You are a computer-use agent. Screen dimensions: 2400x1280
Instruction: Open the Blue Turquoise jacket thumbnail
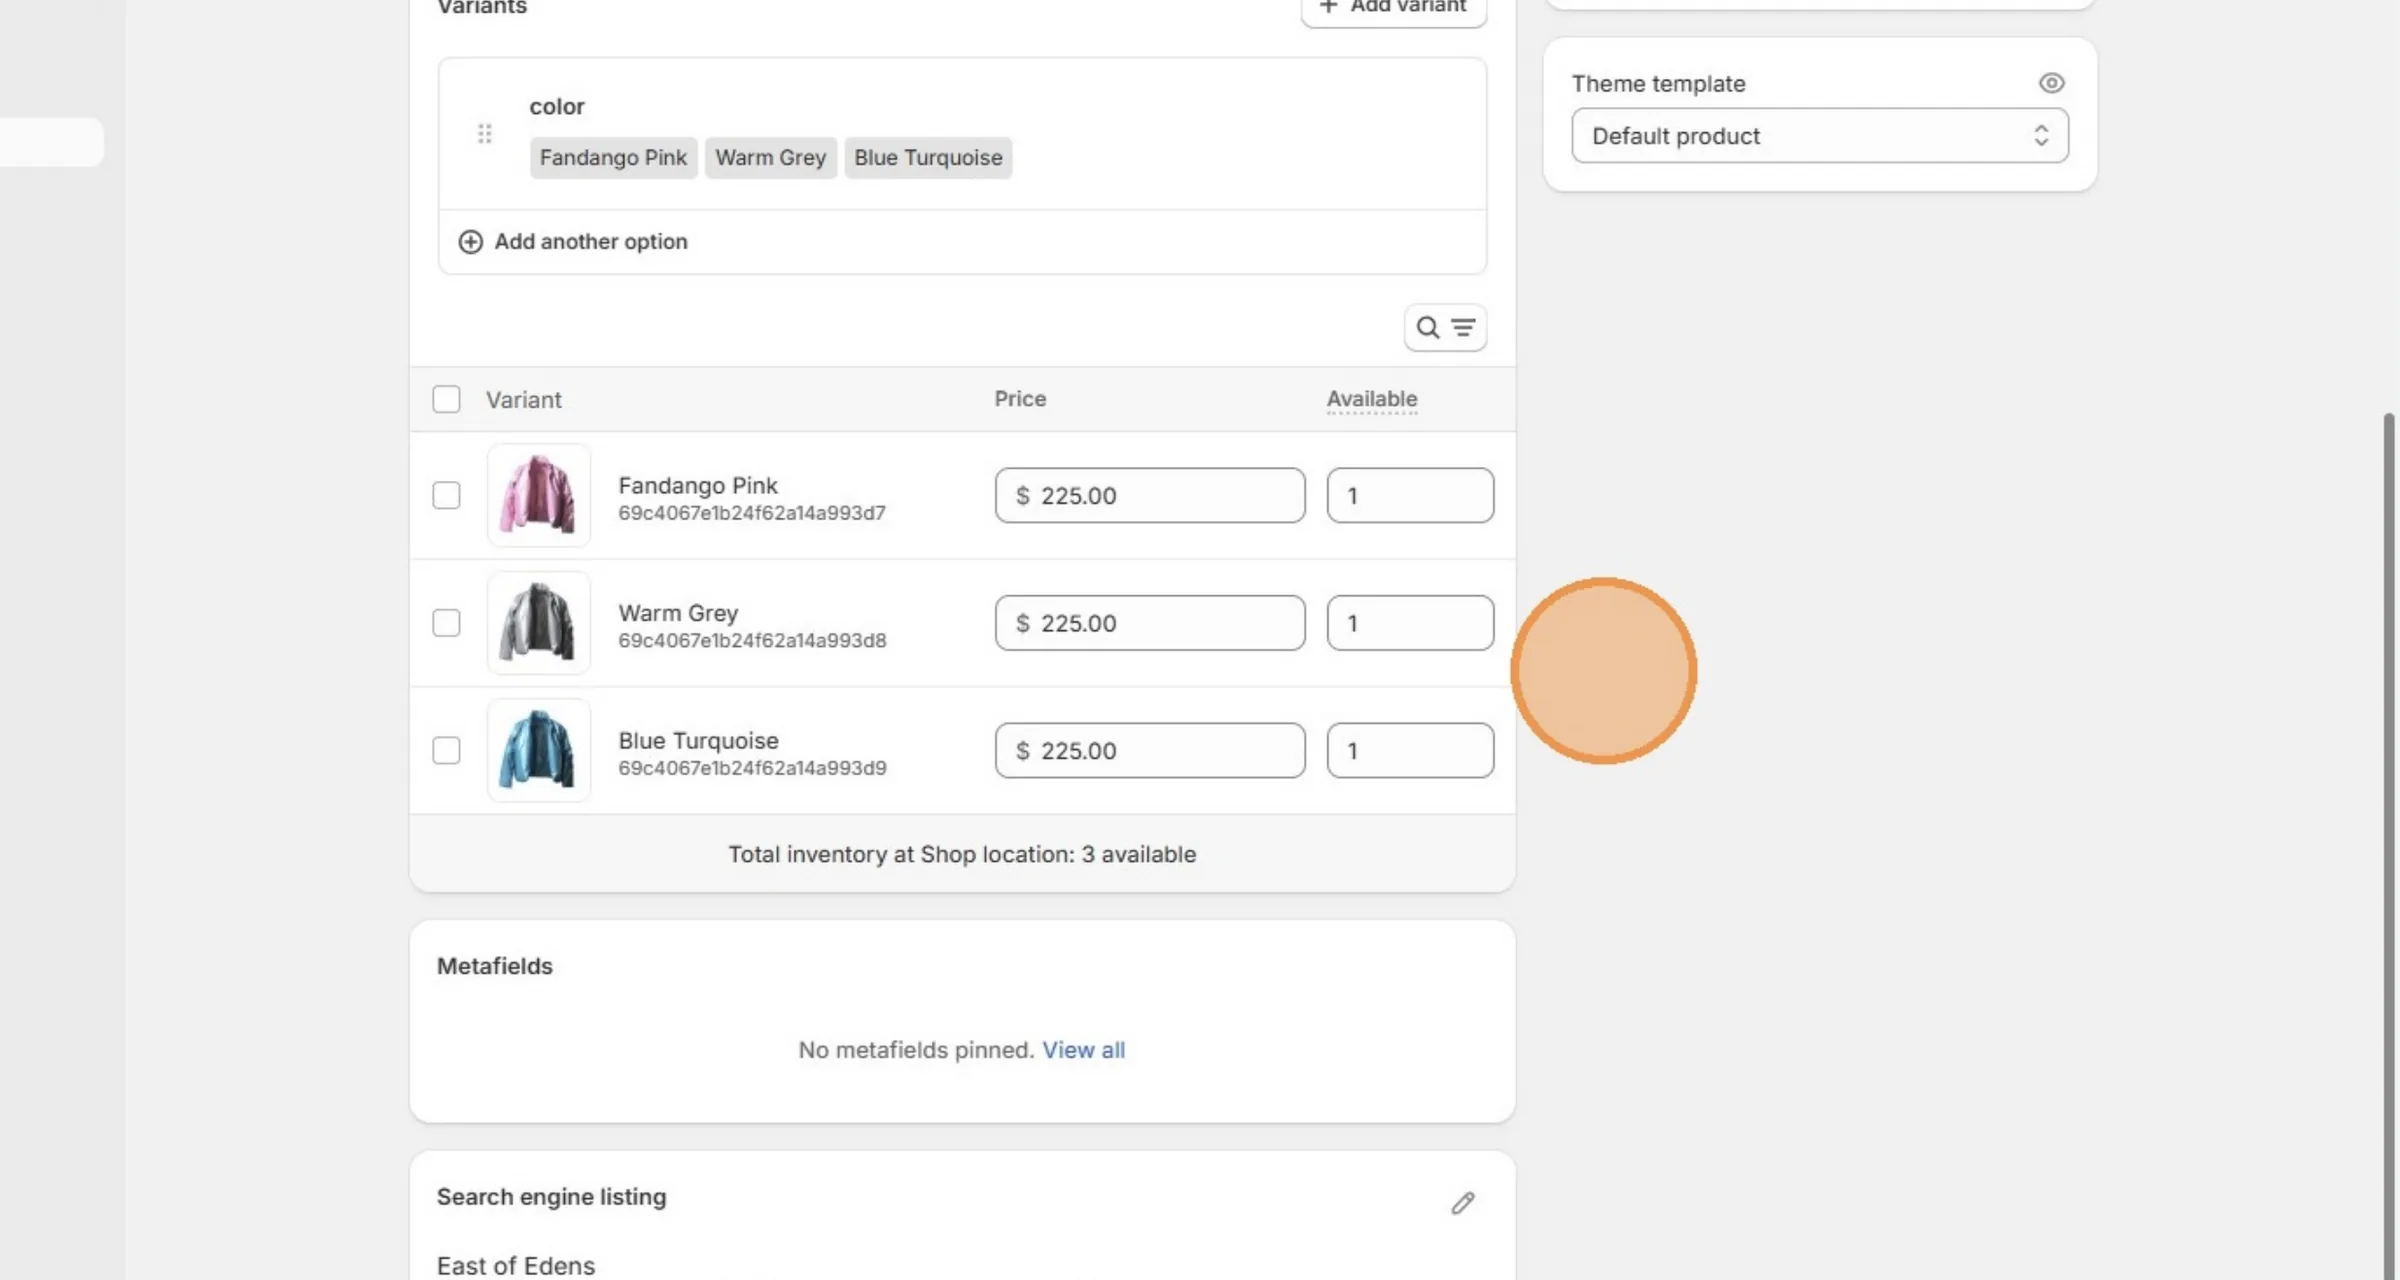point(538,750)
